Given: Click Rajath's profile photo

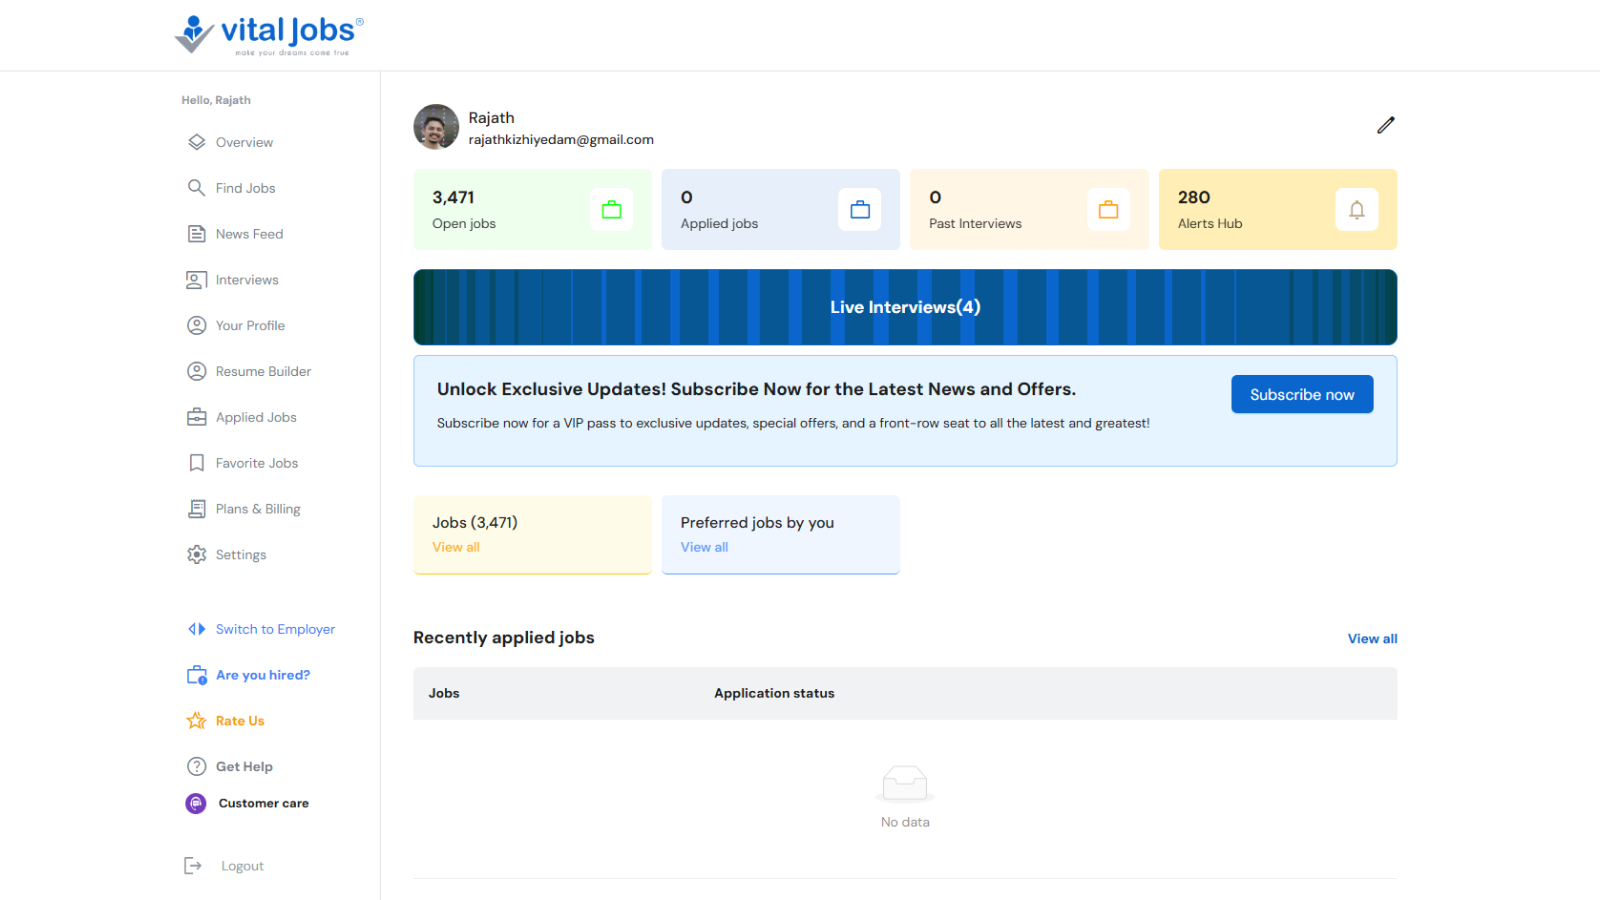Looking at the screenshot, I should [x=436, y=127].
